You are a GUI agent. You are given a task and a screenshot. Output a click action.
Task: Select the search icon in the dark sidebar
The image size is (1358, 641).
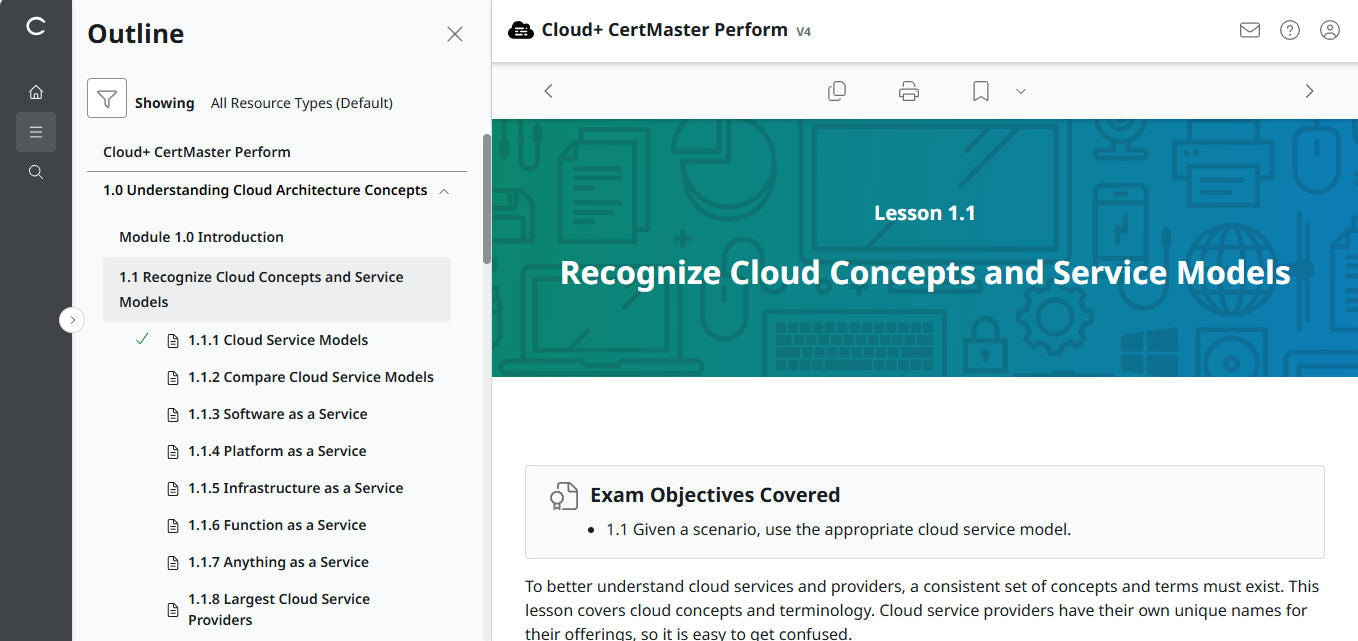pyautogui.click(x=36, y=171)
